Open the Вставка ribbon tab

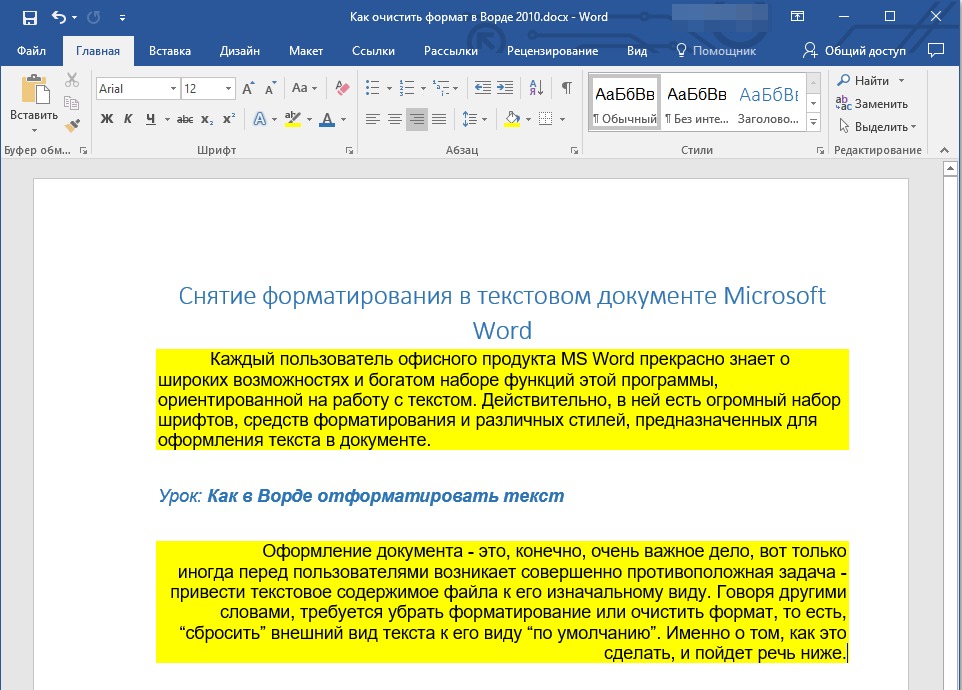[170, 51]
